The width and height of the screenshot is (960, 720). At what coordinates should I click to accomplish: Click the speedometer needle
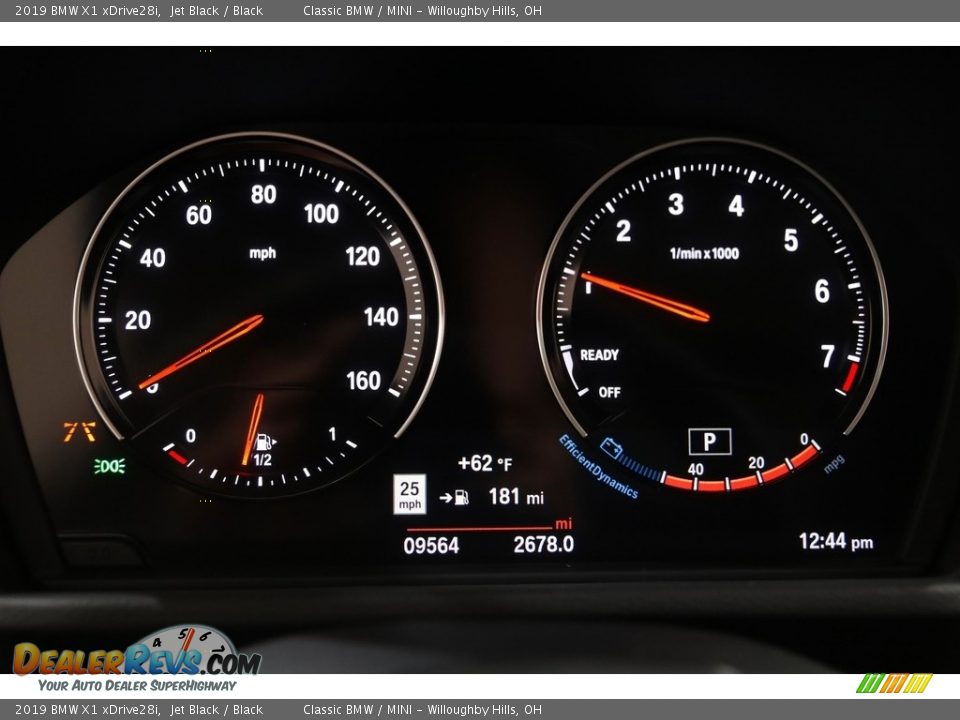[x=201, y=352]
